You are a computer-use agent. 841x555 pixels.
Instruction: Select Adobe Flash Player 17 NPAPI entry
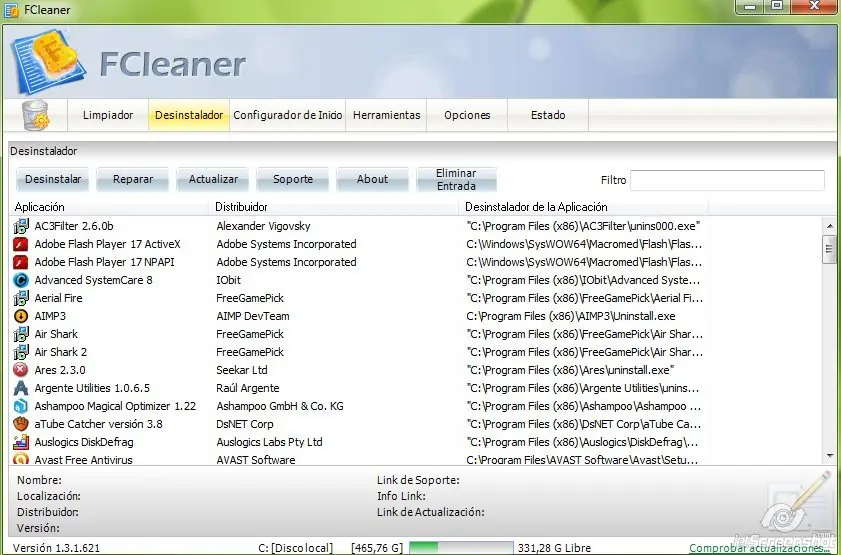105,262
